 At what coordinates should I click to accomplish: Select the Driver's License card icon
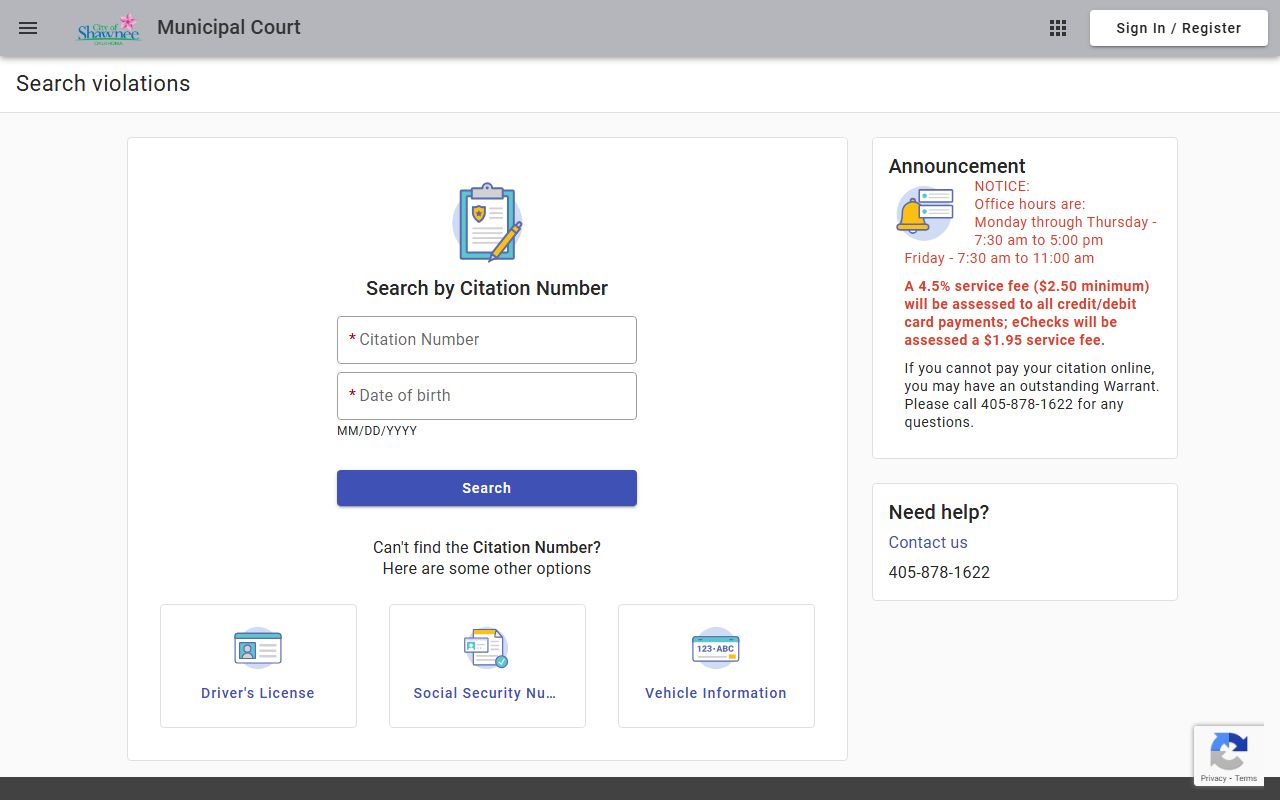click(258, 648)
